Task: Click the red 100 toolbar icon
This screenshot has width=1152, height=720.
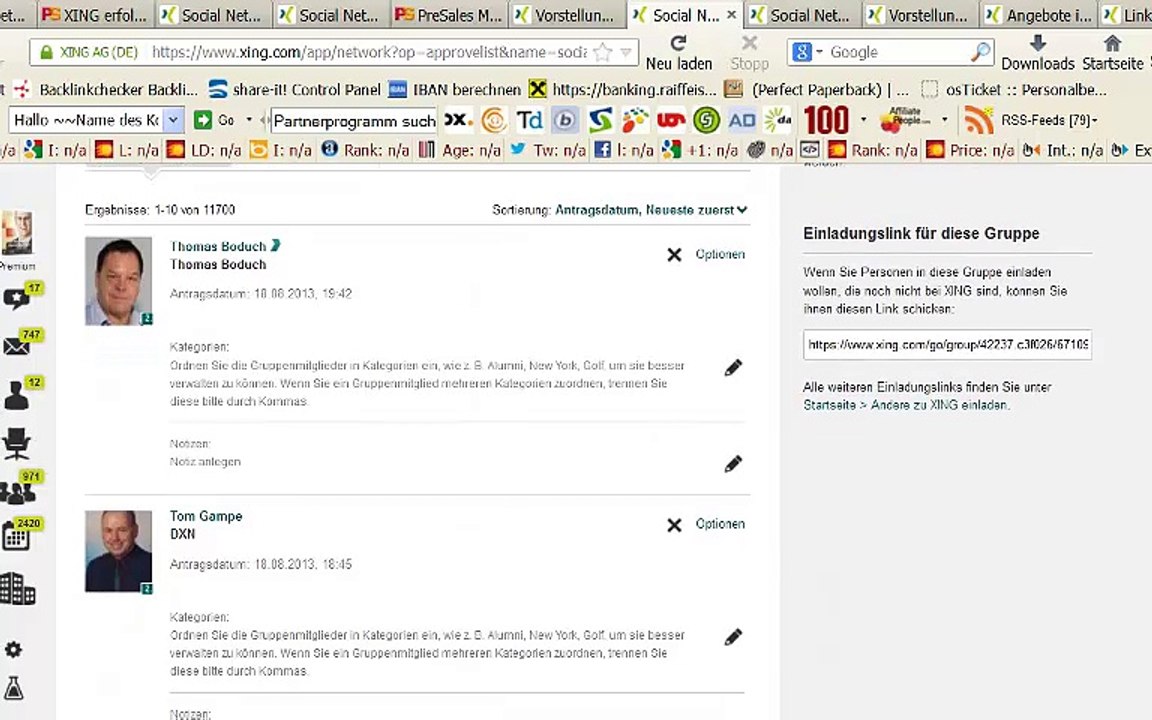Action: pos(826,120)
